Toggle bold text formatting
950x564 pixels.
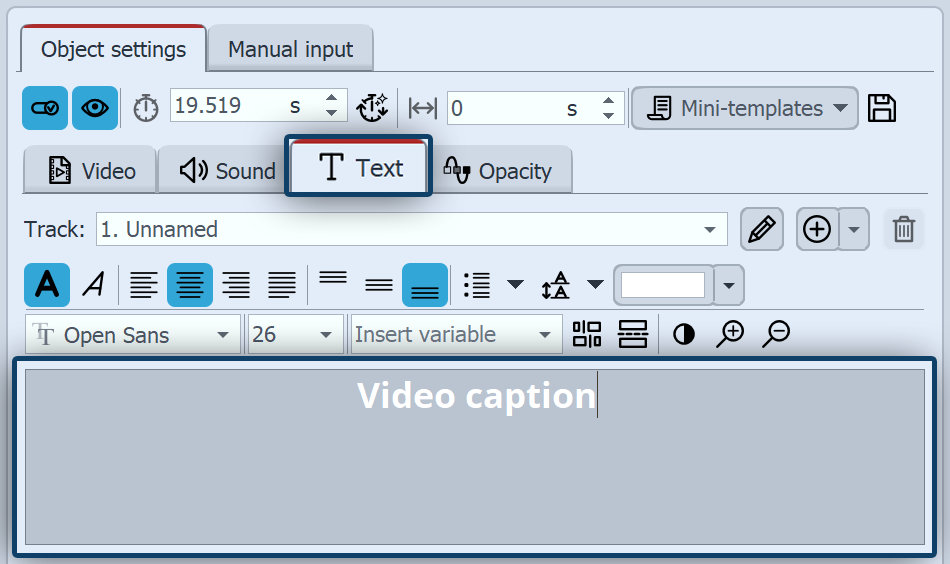pos(47,285)
